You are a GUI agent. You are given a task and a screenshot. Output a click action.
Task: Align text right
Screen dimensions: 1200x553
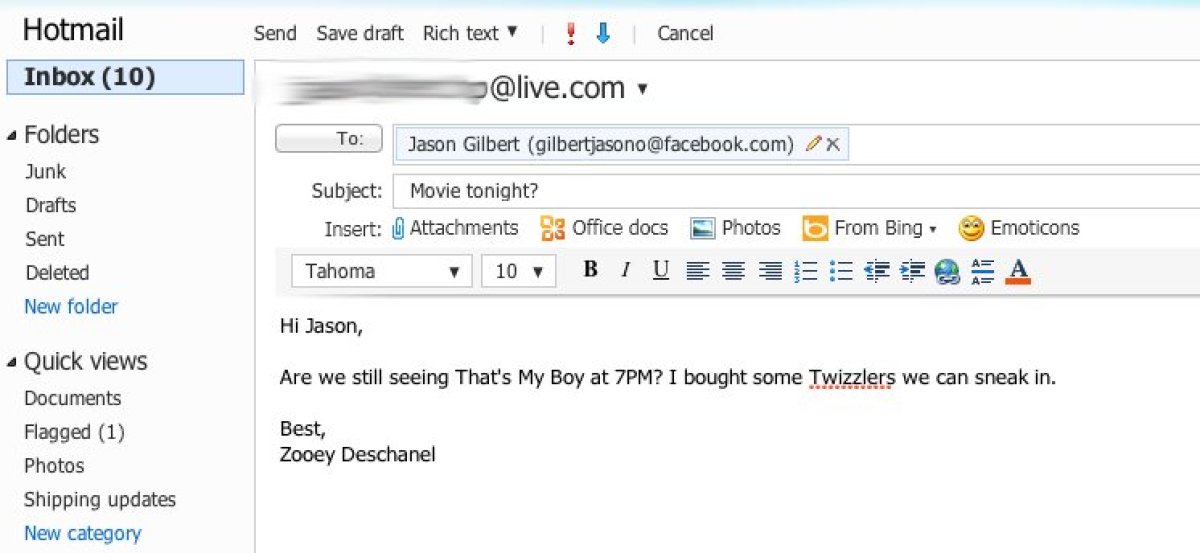coord(769,271)
